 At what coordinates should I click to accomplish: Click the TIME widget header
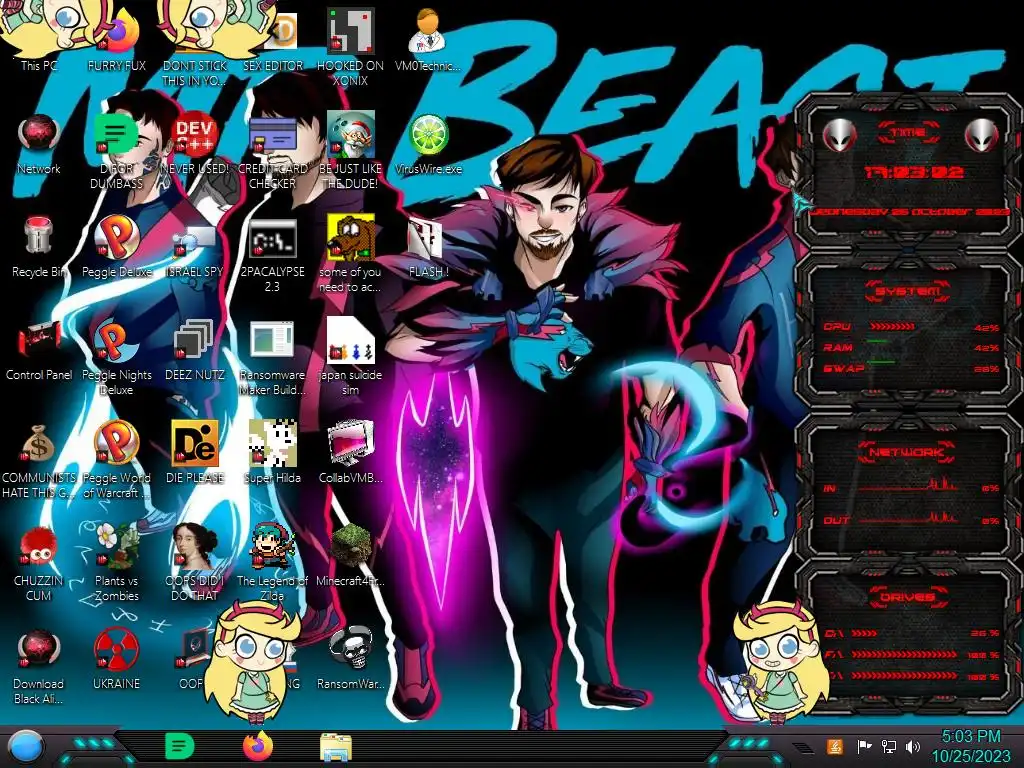[x=908, y=133]
